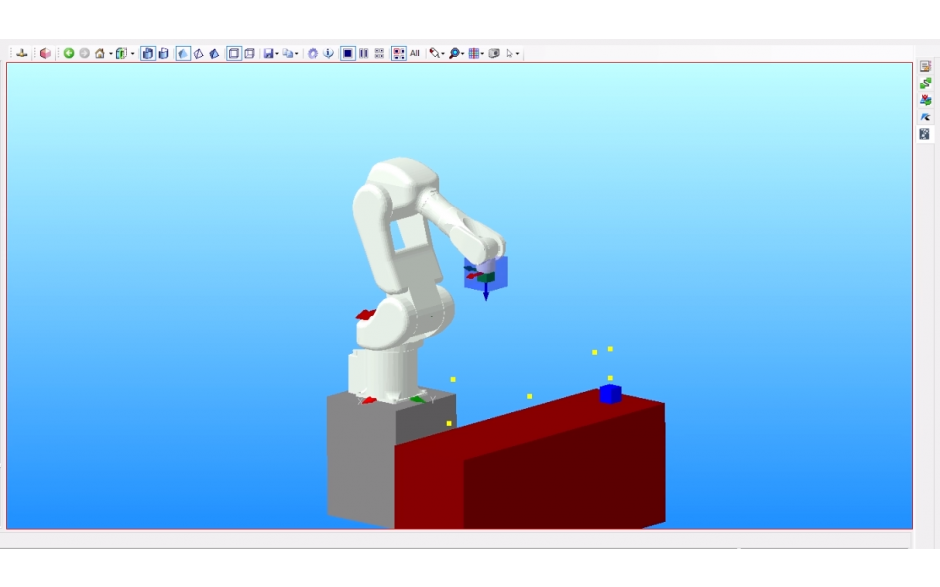Switch to four-pane viewport layout

[379, 53]
